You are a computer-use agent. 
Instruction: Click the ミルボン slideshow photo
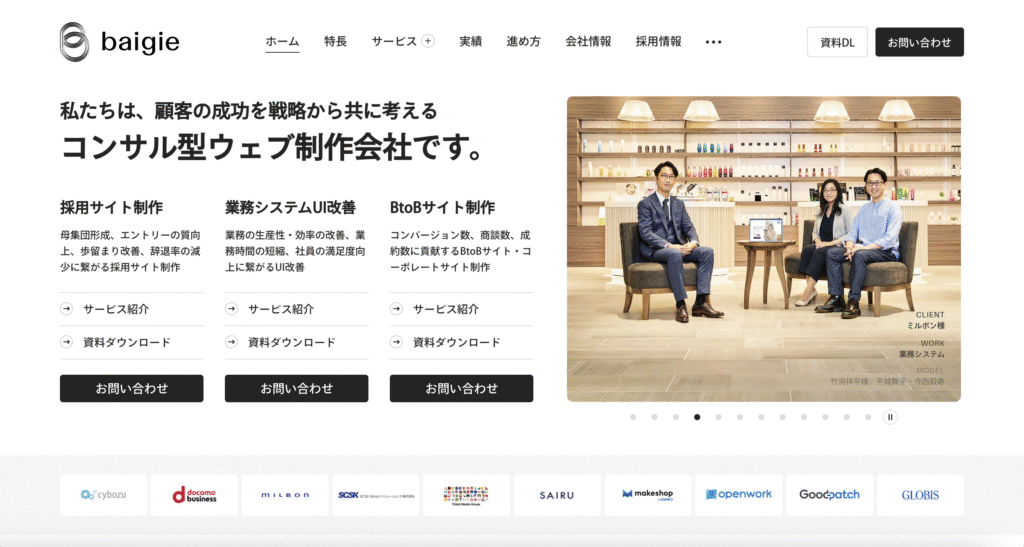[763, 249]
